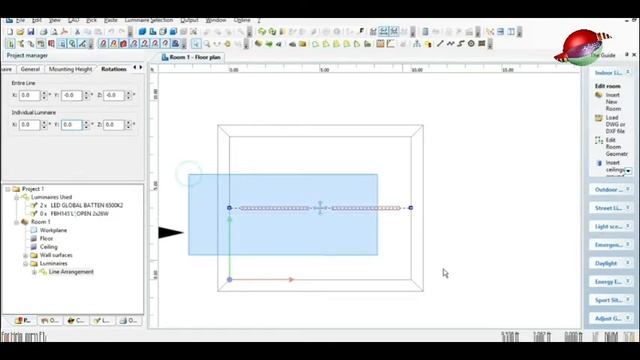This screenshot has height=360, width=640.
Task: Open the Output menu
Action: click(x=189, y=20)
